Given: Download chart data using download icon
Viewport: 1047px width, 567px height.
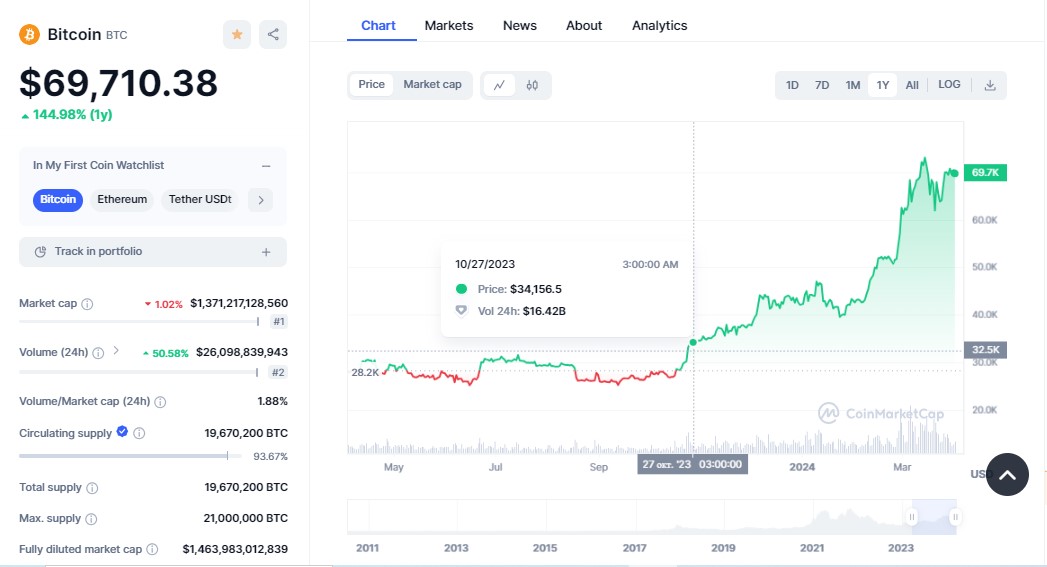Looking at the screenshot, I should (990, 85).
